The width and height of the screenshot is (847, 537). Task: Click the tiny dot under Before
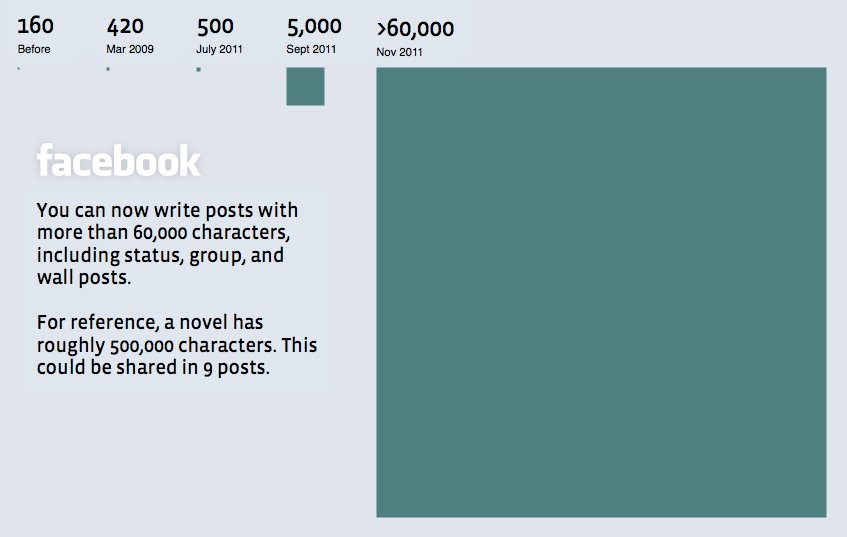[19, 68]
